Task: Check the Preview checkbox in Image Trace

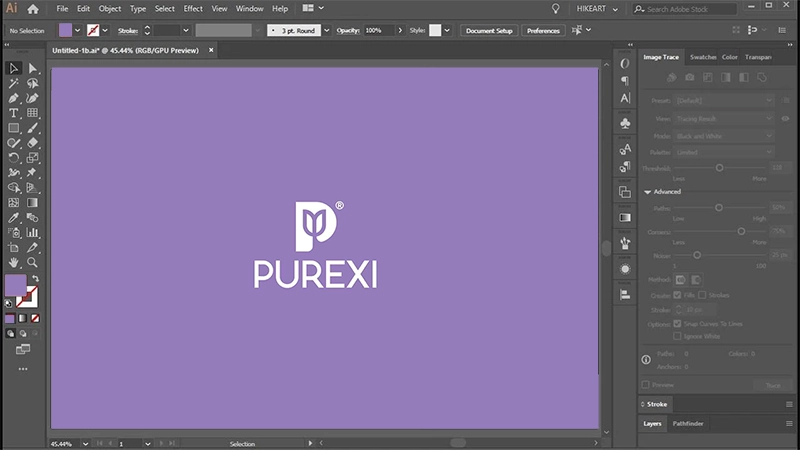Action: 645,384
